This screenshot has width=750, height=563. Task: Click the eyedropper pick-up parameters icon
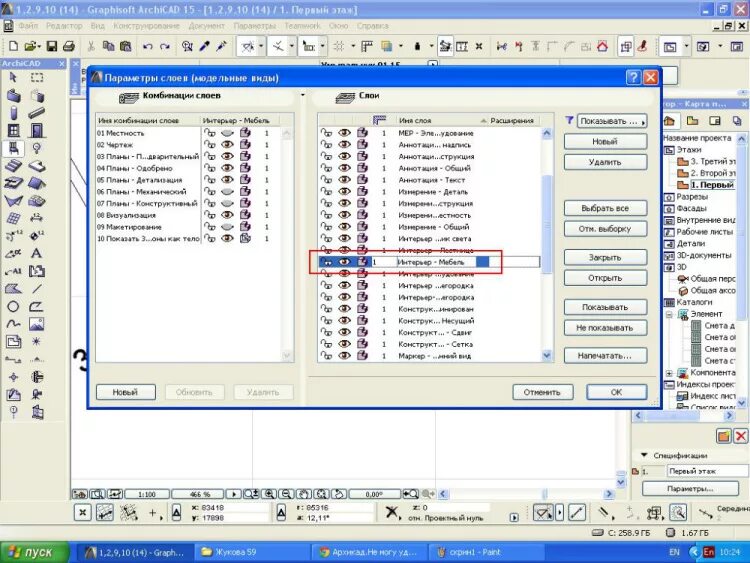(205, 46)
